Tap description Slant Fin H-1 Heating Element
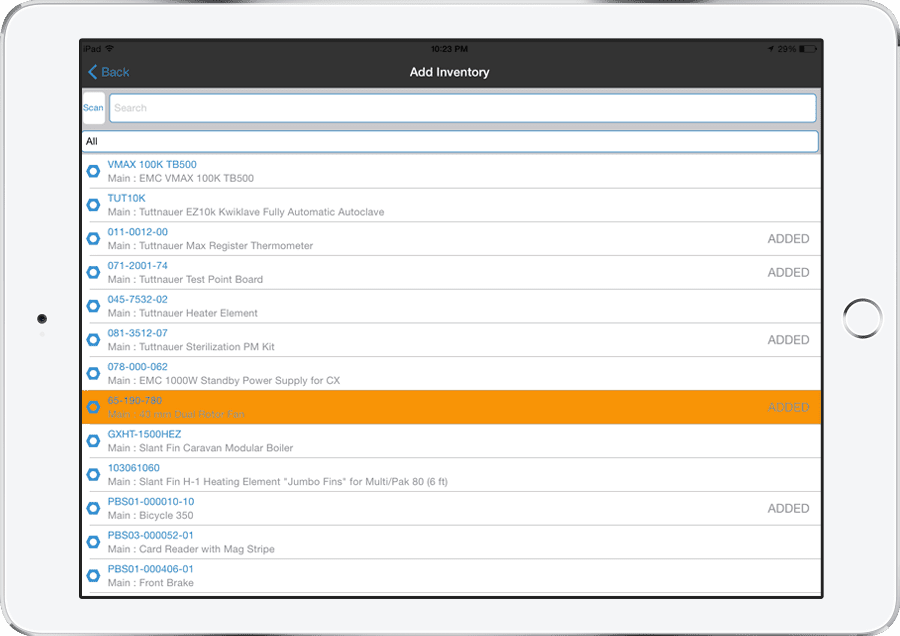 [278, 482]
